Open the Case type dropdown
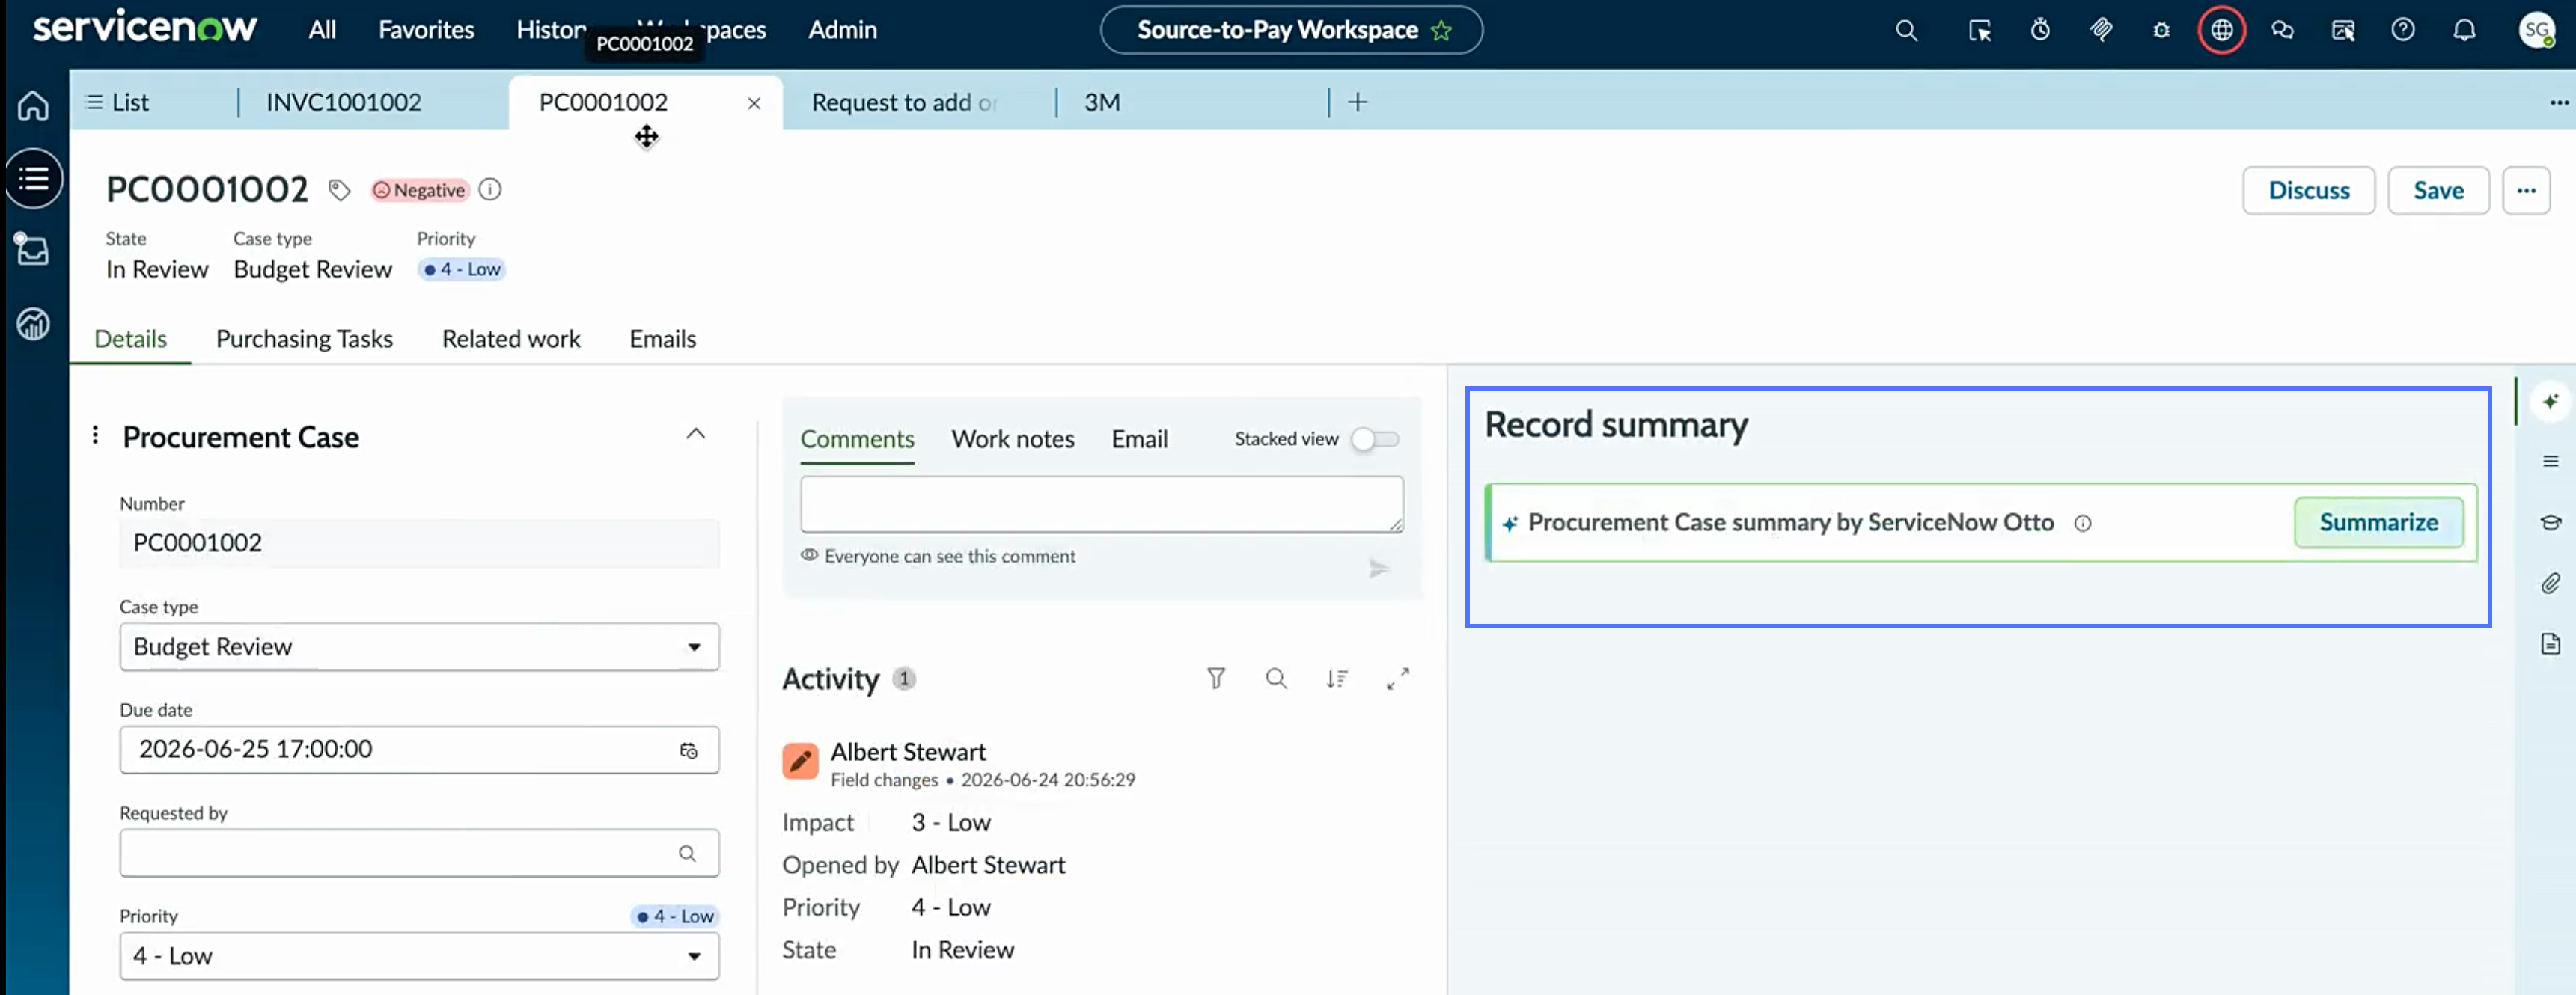The width and height of the screenshot is (2576, 995). click(419, 647)
